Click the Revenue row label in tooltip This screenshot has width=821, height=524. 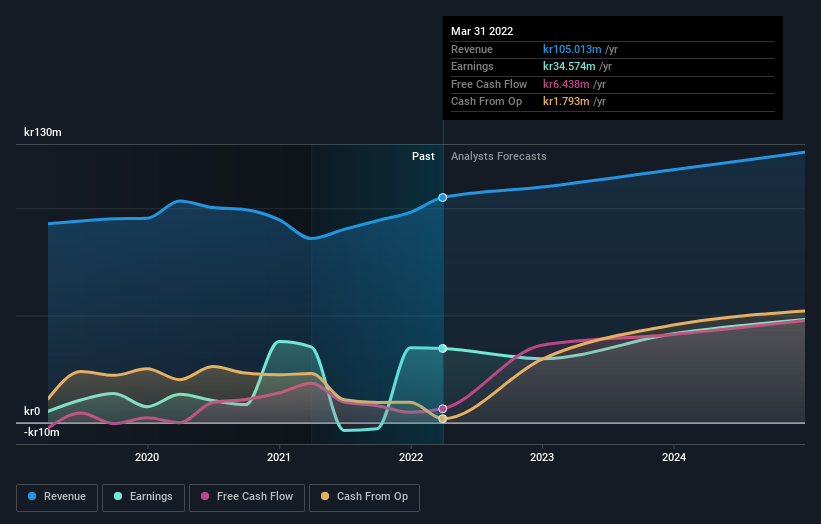pyautogui.click(x=472, y=49)
